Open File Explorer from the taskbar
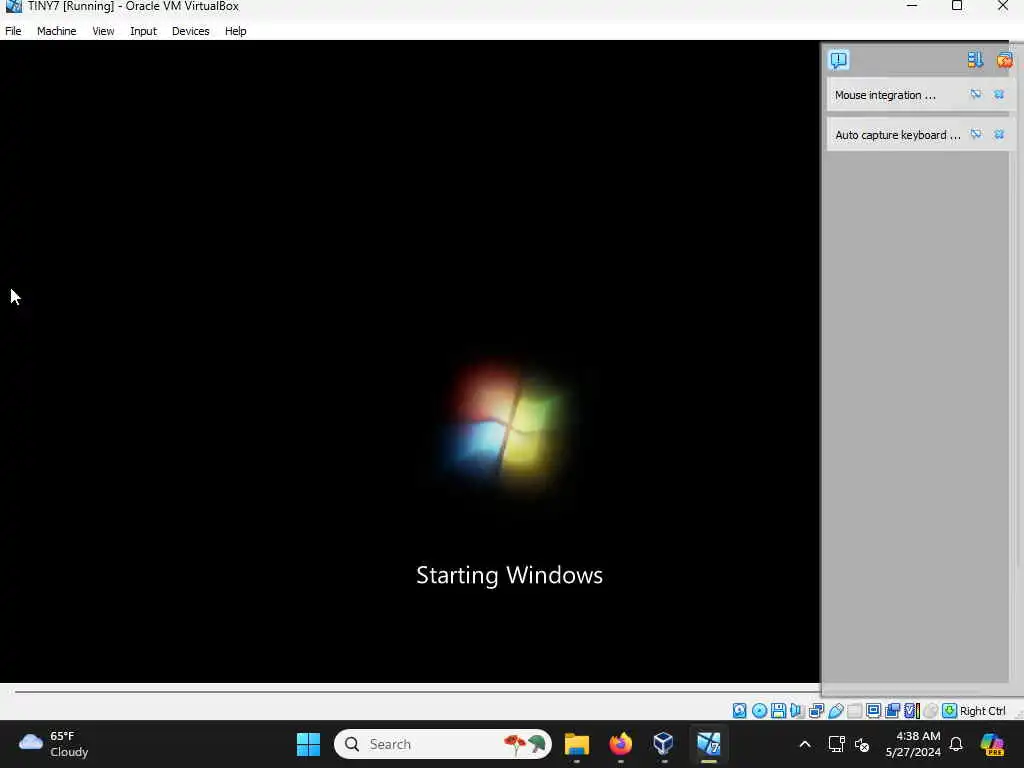This screenshot has height=768, width=1024. point(577,744)
